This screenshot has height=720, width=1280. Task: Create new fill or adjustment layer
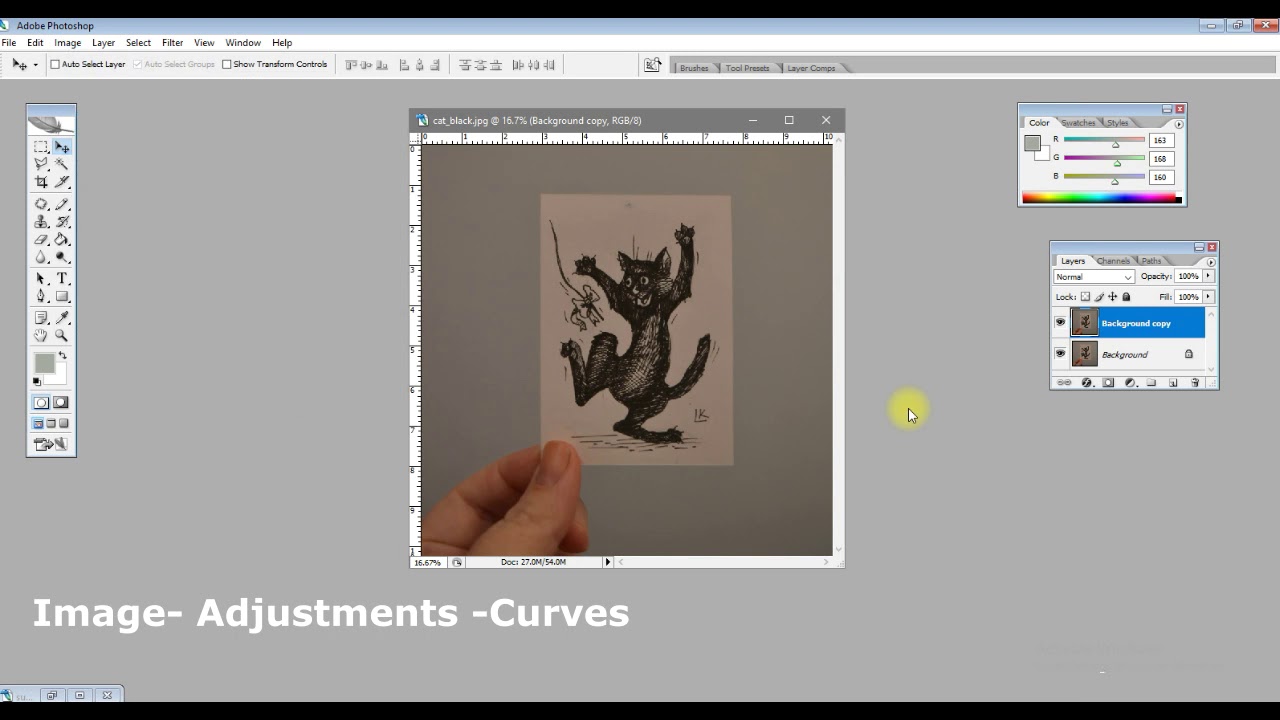pos(1130,383)
